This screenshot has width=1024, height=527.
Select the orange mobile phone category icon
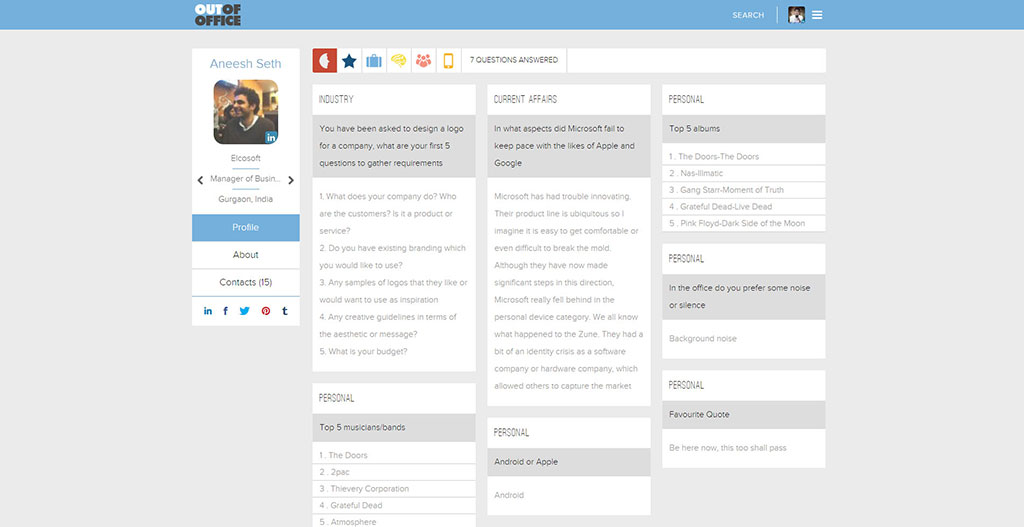point(449,61)
